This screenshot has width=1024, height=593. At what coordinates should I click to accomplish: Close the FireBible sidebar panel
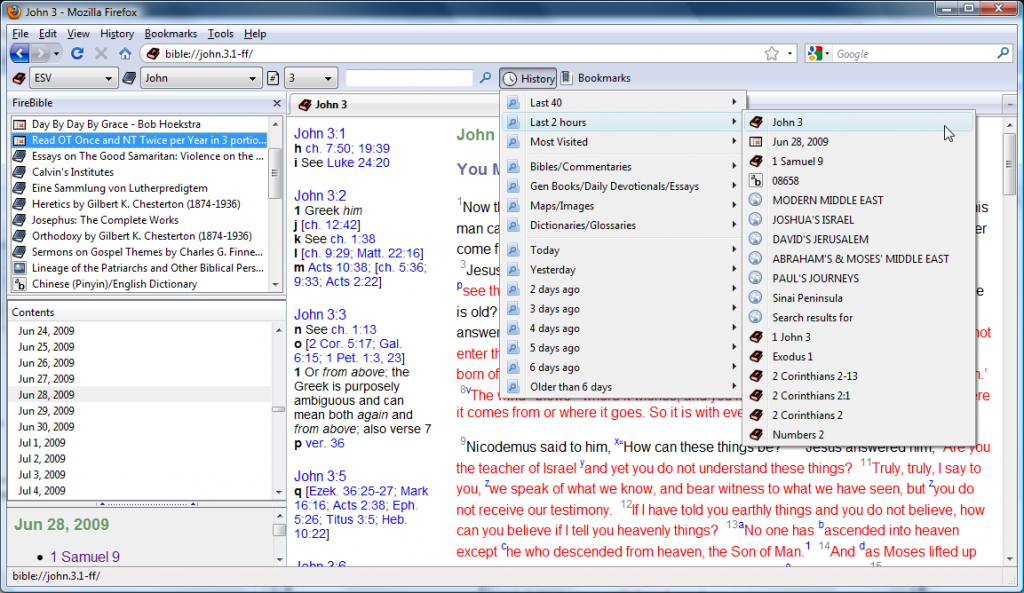coord(277,103)
